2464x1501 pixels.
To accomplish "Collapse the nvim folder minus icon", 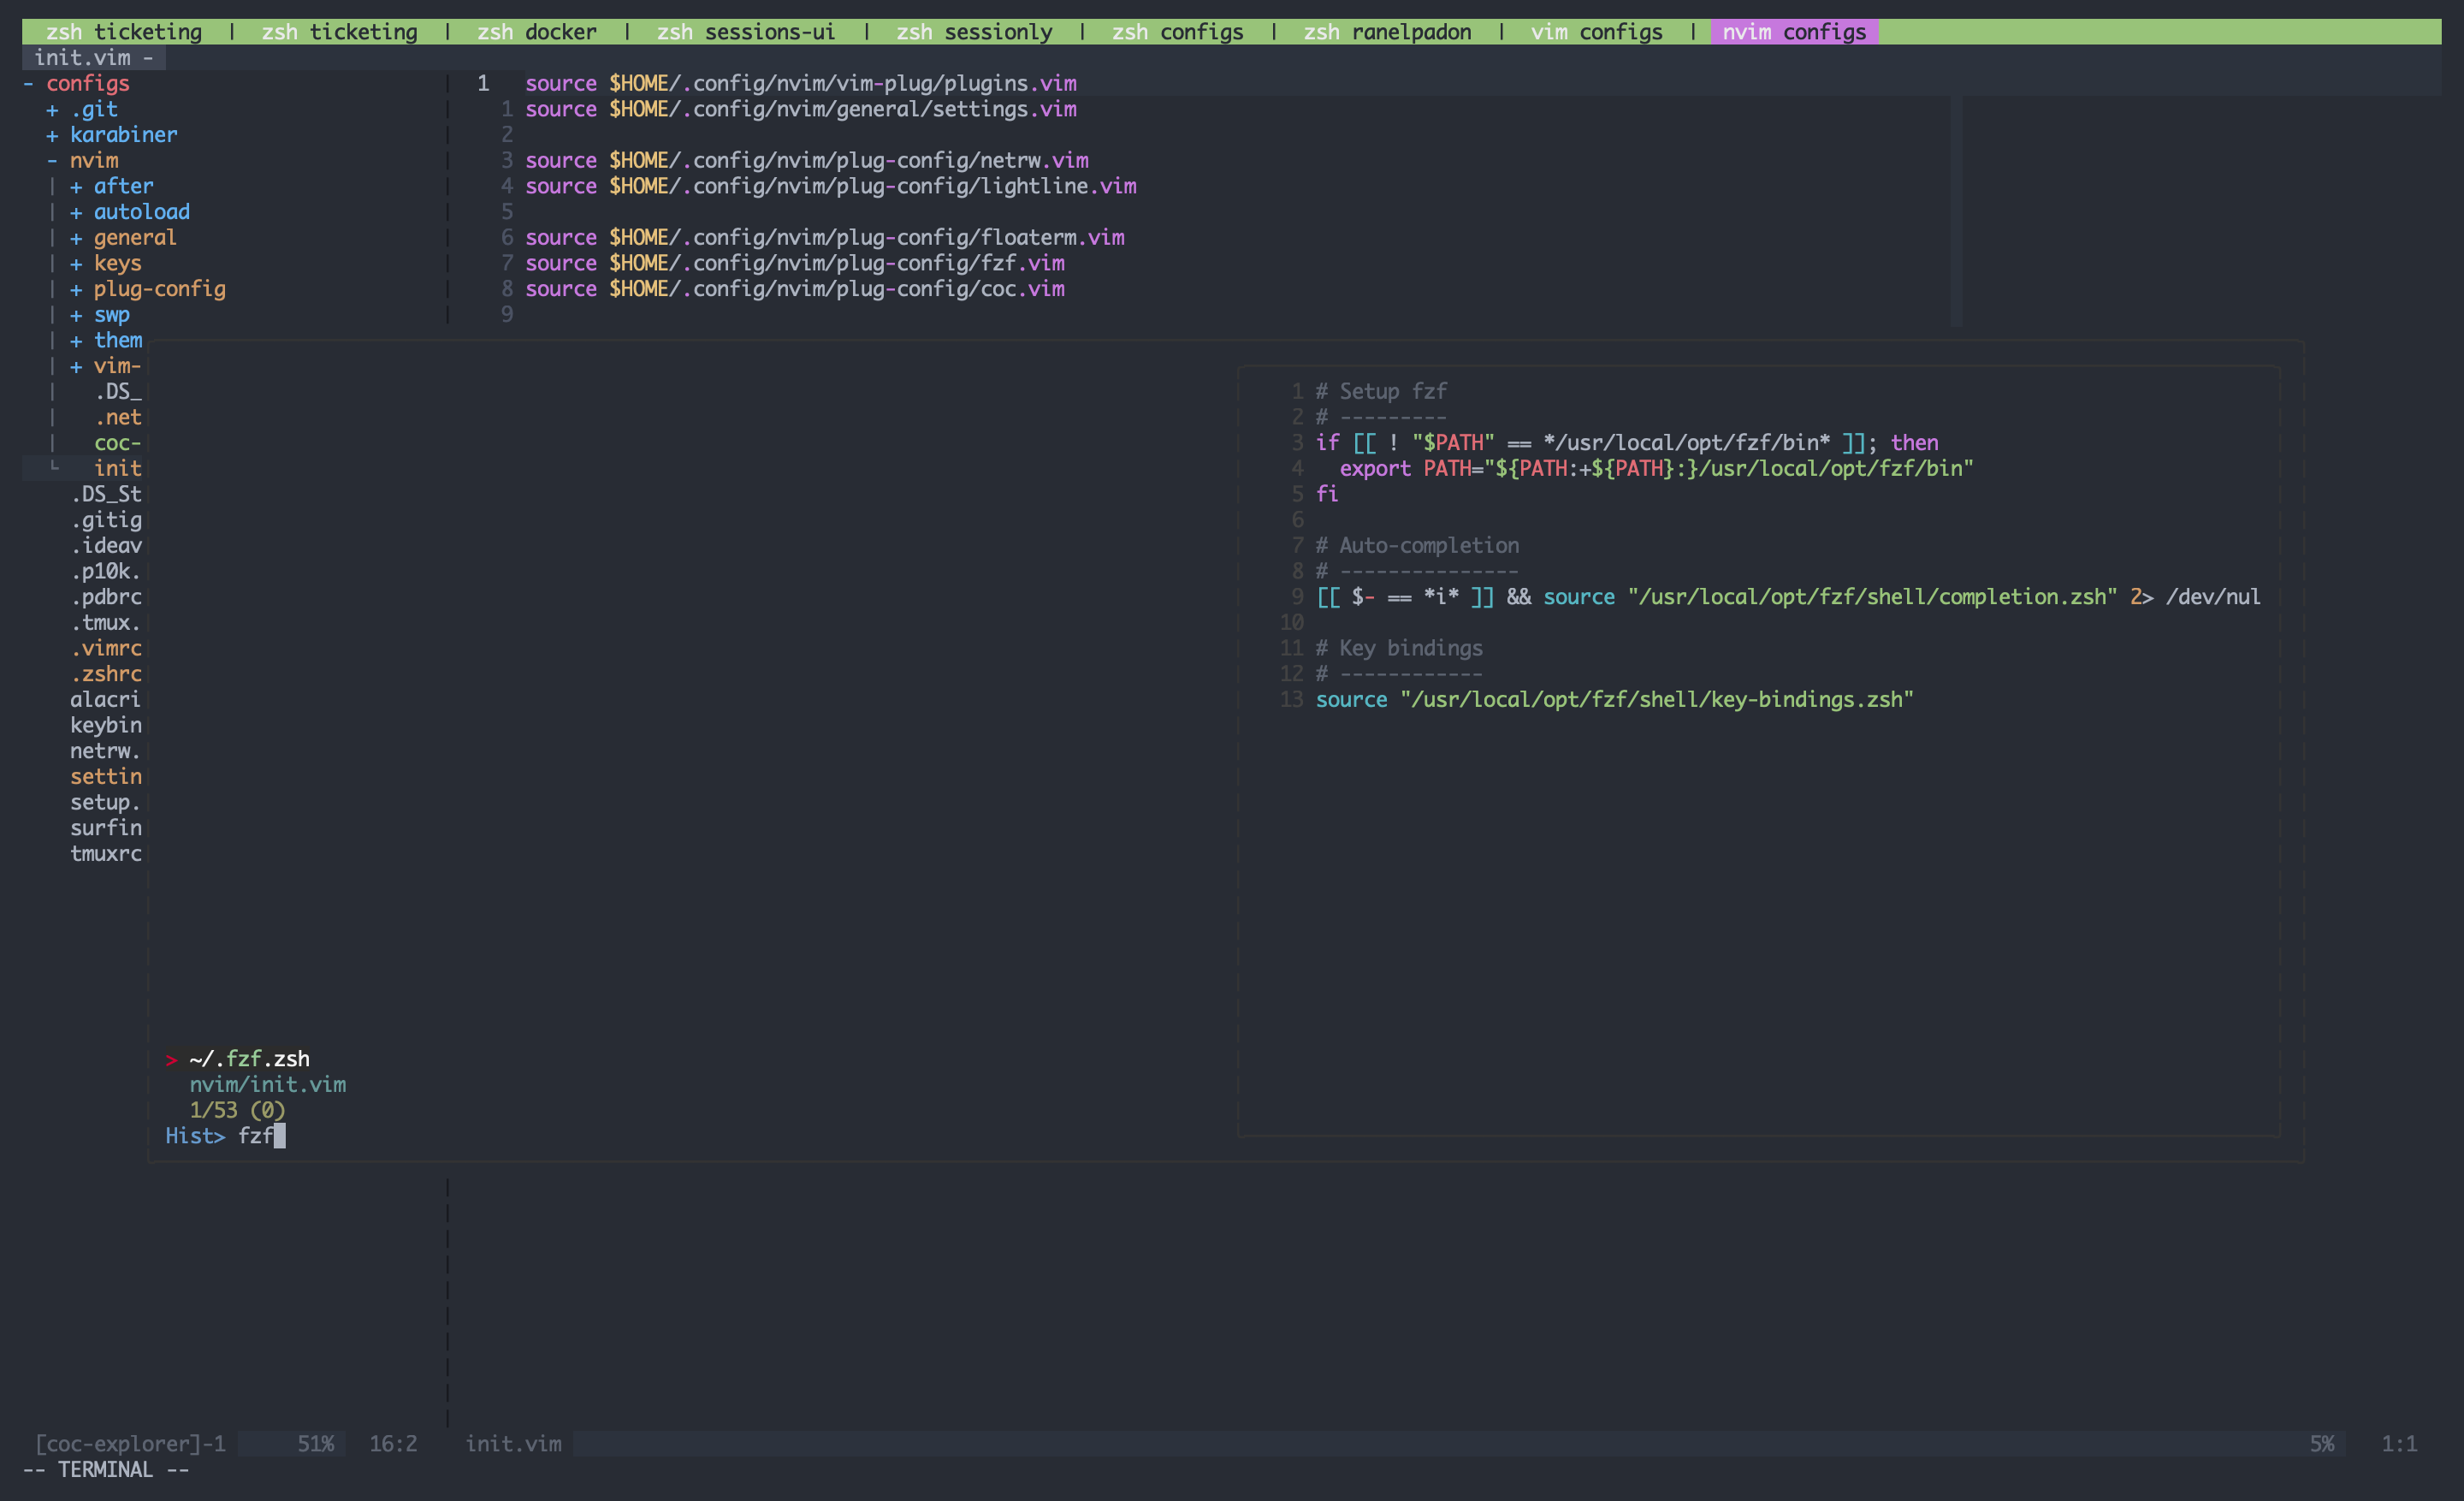I will [52, 161].
